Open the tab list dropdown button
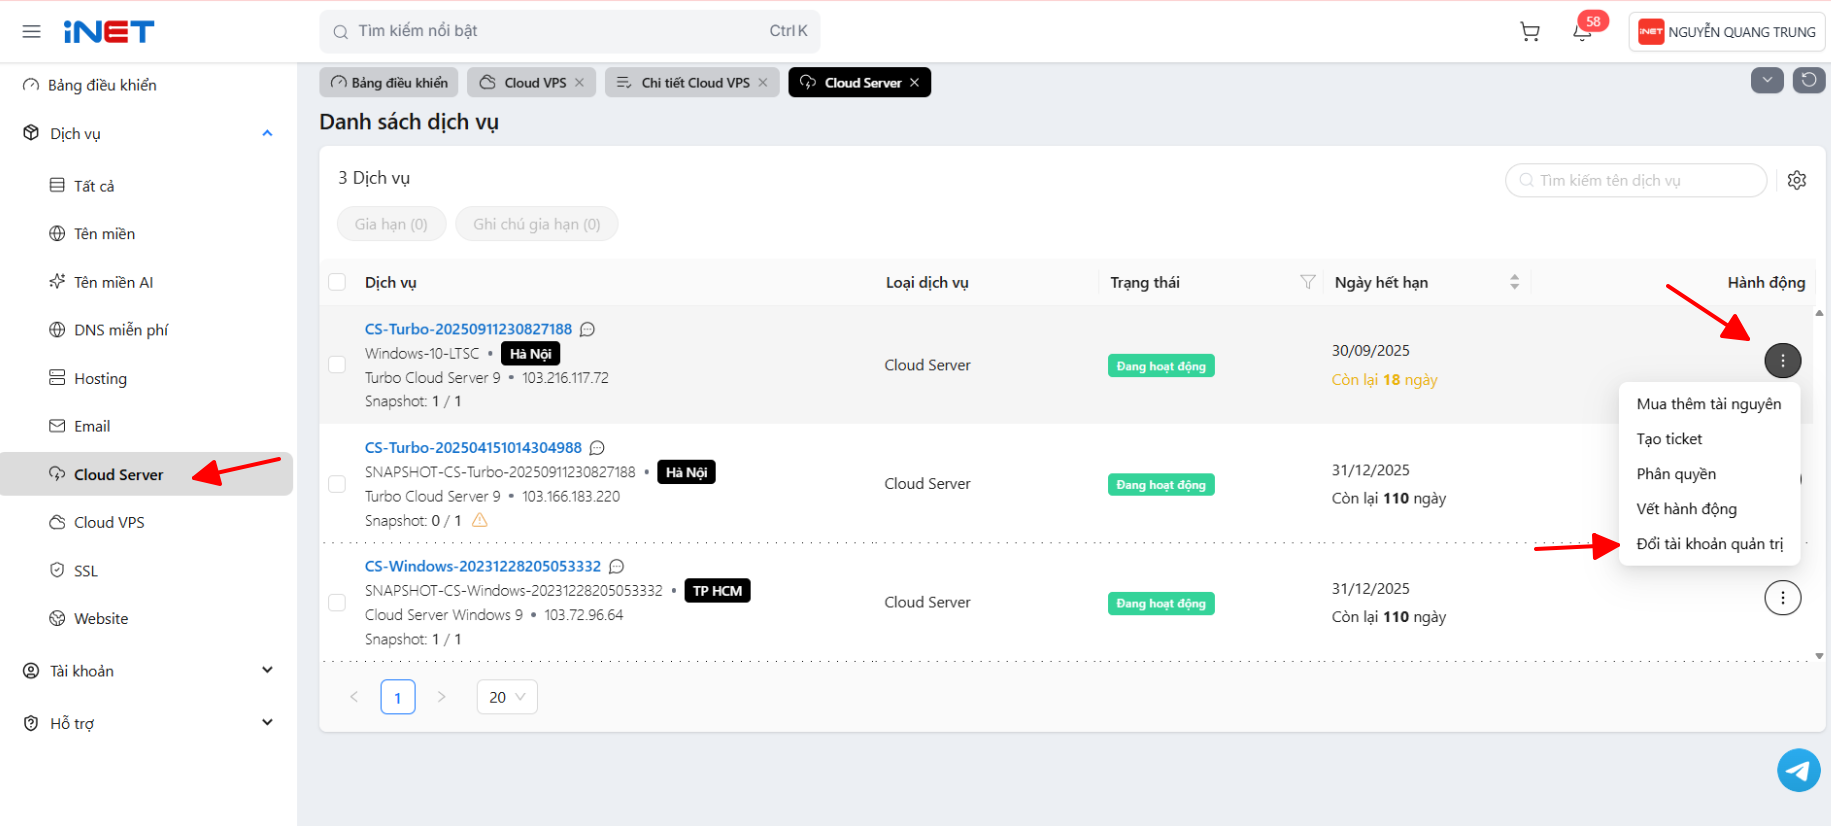The height and width of the screenshot is (826, 1831). coord(1767,80)
